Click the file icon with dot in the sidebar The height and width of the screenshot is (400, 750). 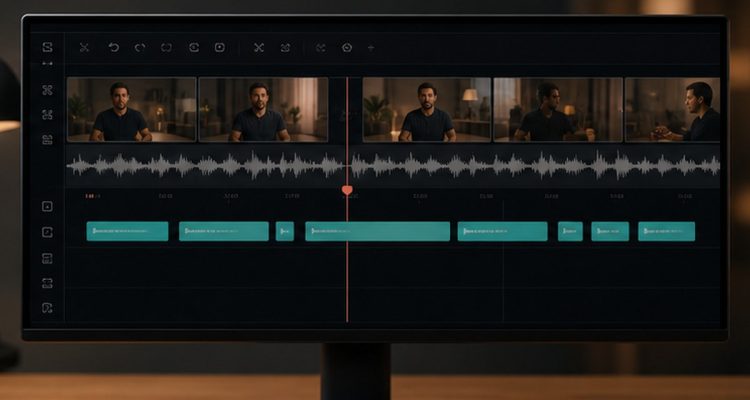coord(47,308)
